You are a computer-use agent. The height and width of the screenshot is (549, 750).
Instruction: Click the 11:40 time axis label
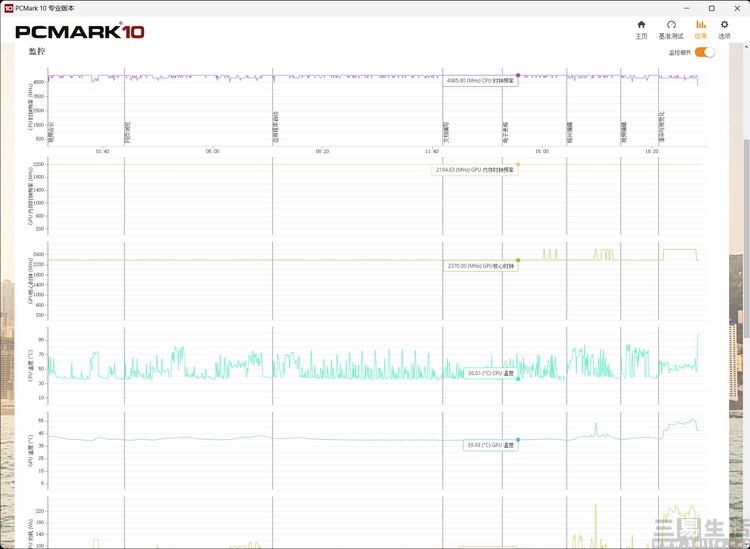click(432, 151)
